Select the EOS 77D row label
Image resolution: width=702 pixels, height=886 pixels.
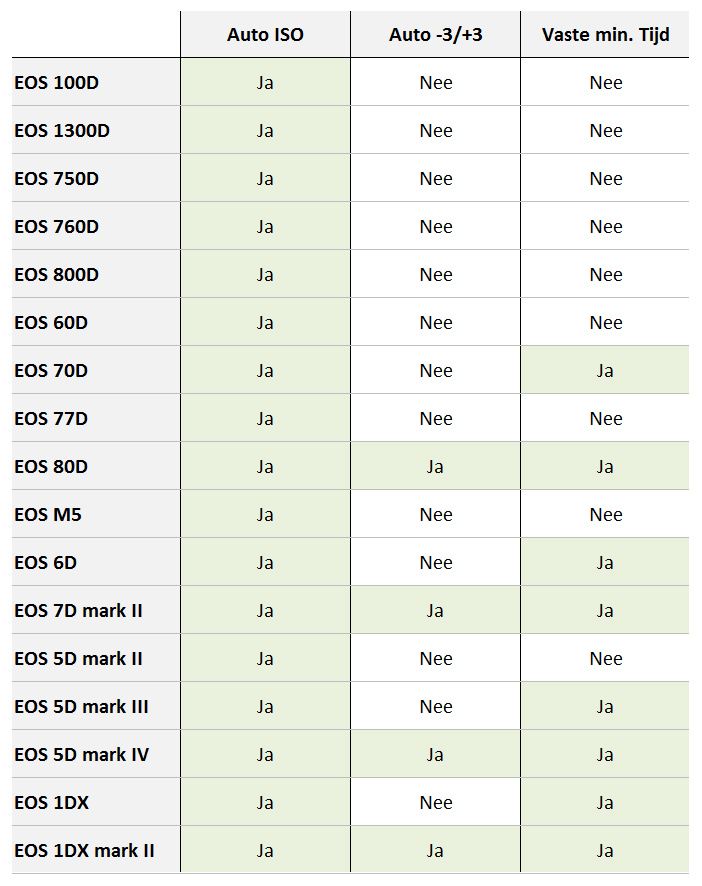[52, 419]
